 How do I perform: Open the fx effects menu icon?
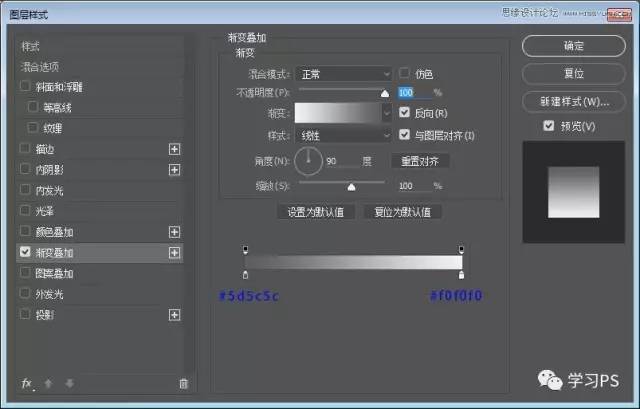[27, 383]
